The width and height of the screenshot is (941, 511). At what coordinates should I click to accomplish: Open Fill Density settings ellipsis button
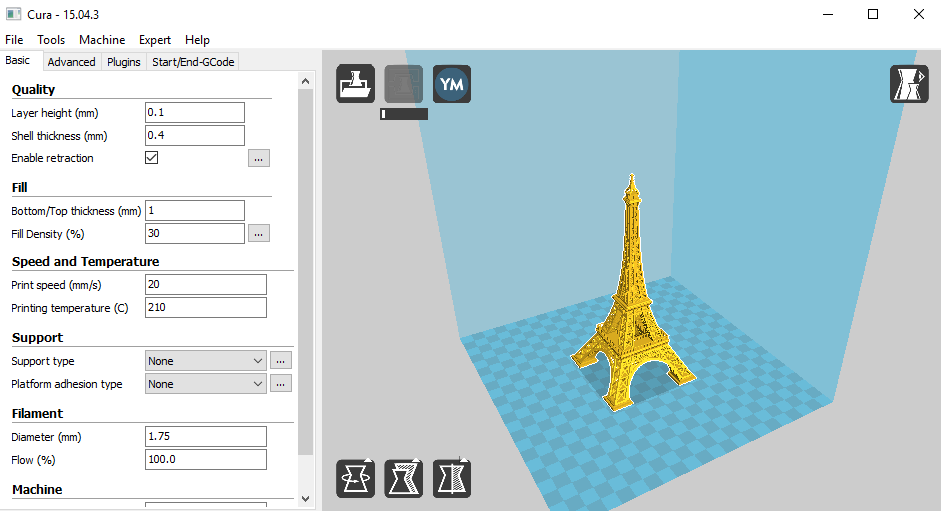259,233
